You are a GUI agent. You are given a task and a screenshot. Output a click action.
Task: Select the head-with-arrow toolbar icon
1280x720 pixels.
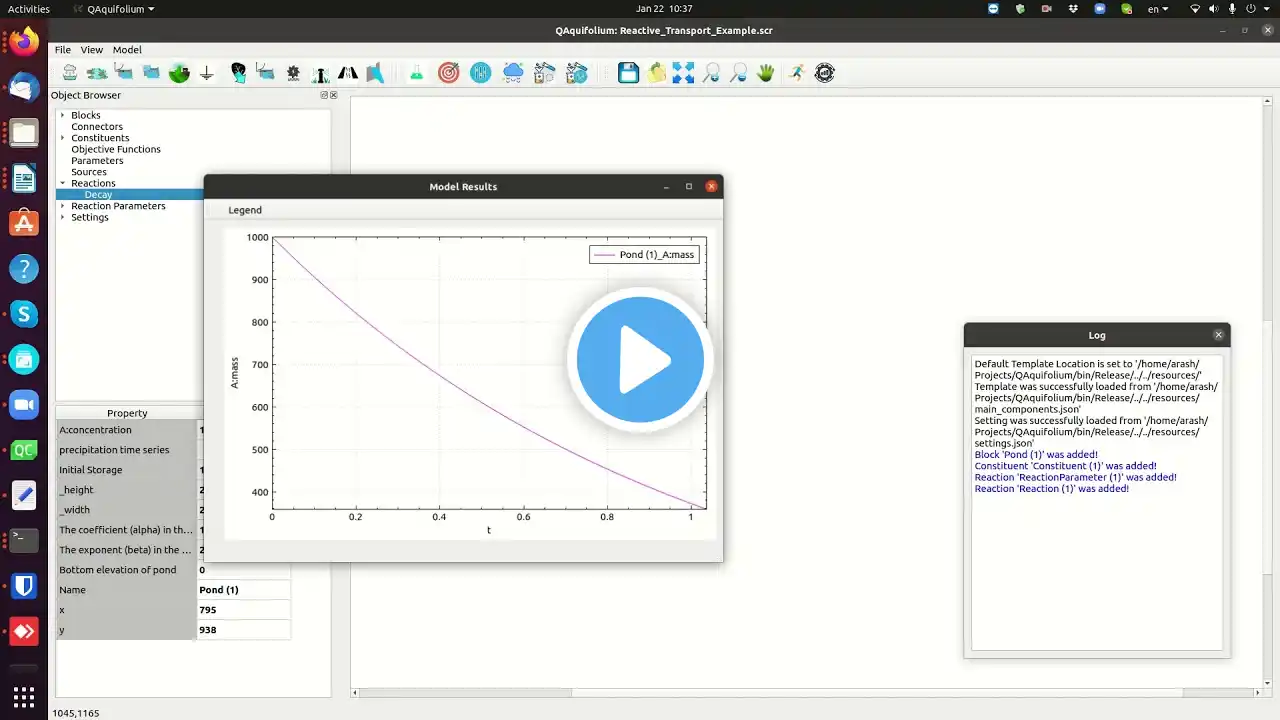point(238,72)
